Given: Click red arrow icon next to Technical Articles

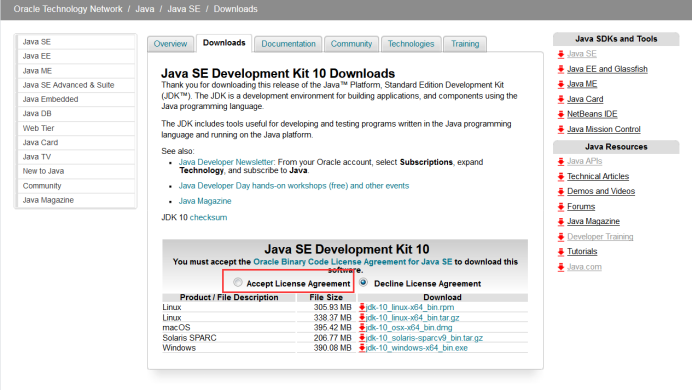Looking at the screenshot, I should coord(561,176).
